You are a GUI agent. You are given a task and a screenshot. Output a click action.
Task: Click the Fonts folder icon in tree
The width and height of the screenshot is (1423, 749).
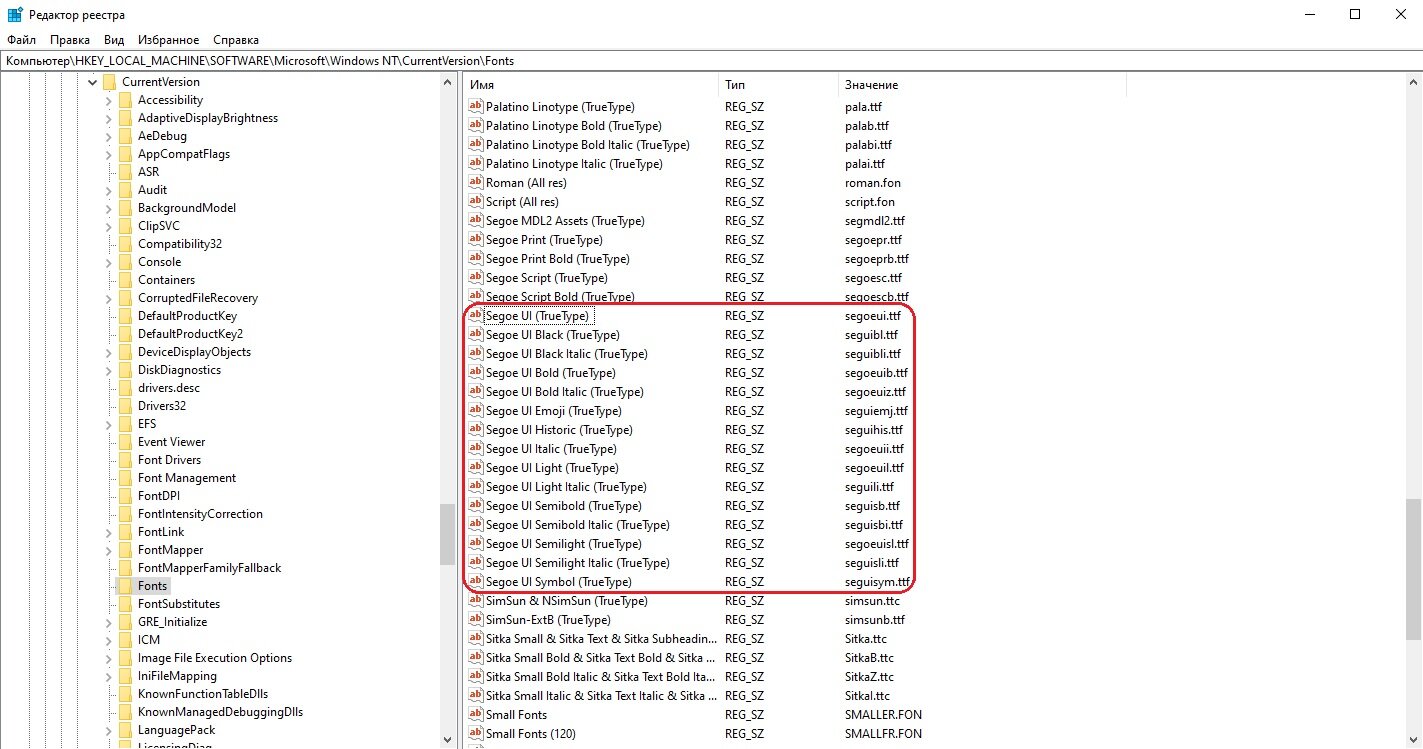125,586
